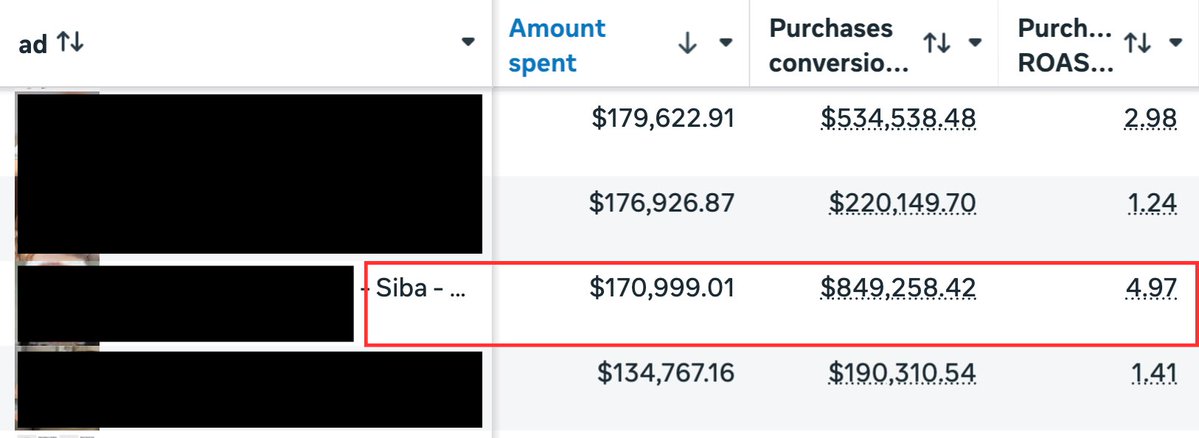1199x438 pixels.
Task: Open the ad column dropdown menu
Action: 468,42
